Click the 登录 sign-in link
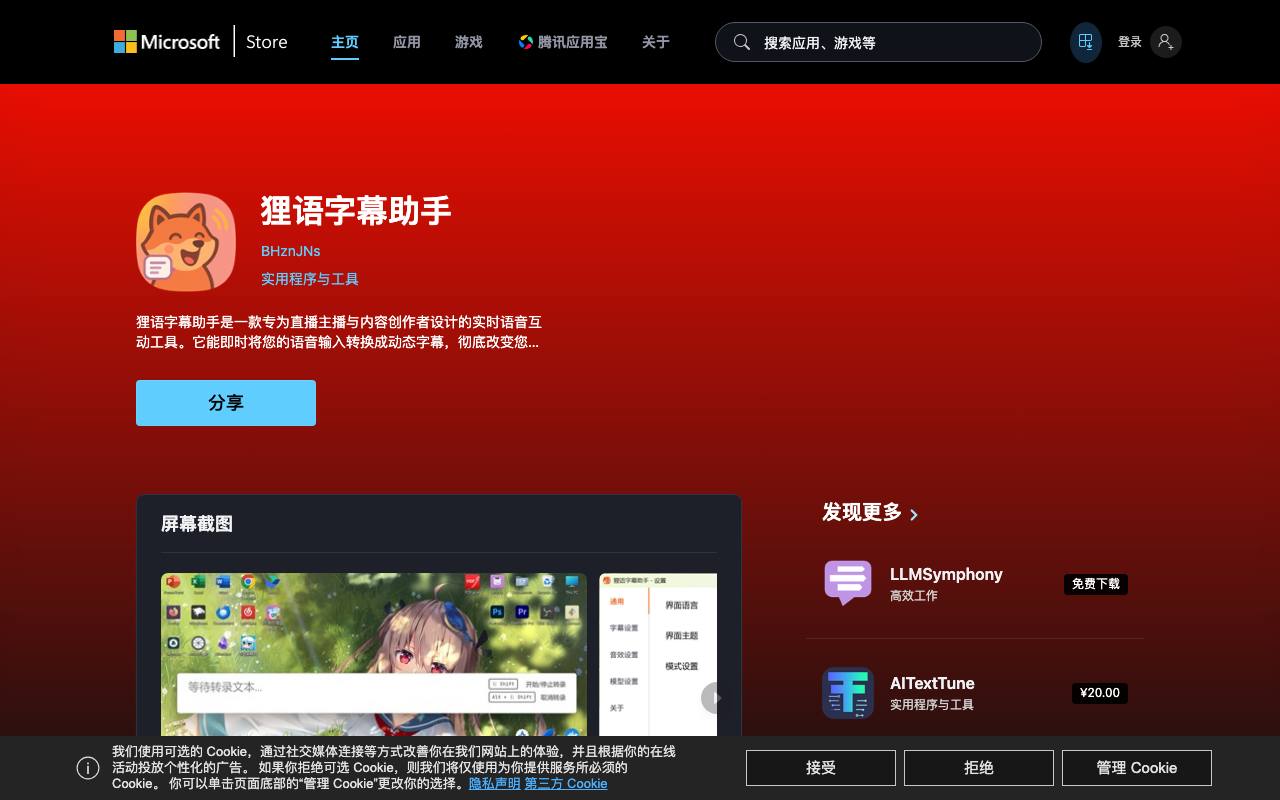1280x800 pixels. tap(1130, 42)
